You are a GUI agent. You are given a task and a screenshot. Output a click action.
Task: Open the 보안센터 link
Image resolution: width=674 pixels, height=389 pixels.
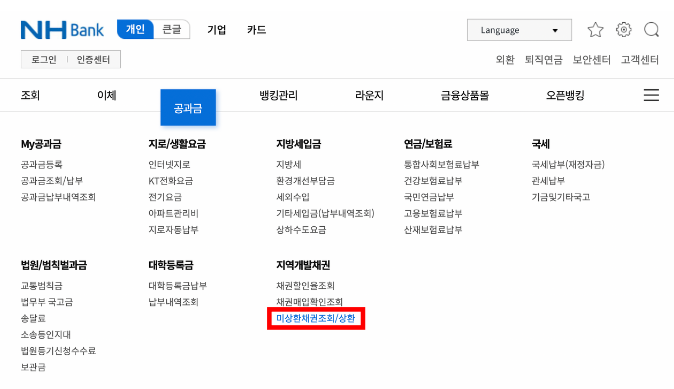tap(591, 60)
